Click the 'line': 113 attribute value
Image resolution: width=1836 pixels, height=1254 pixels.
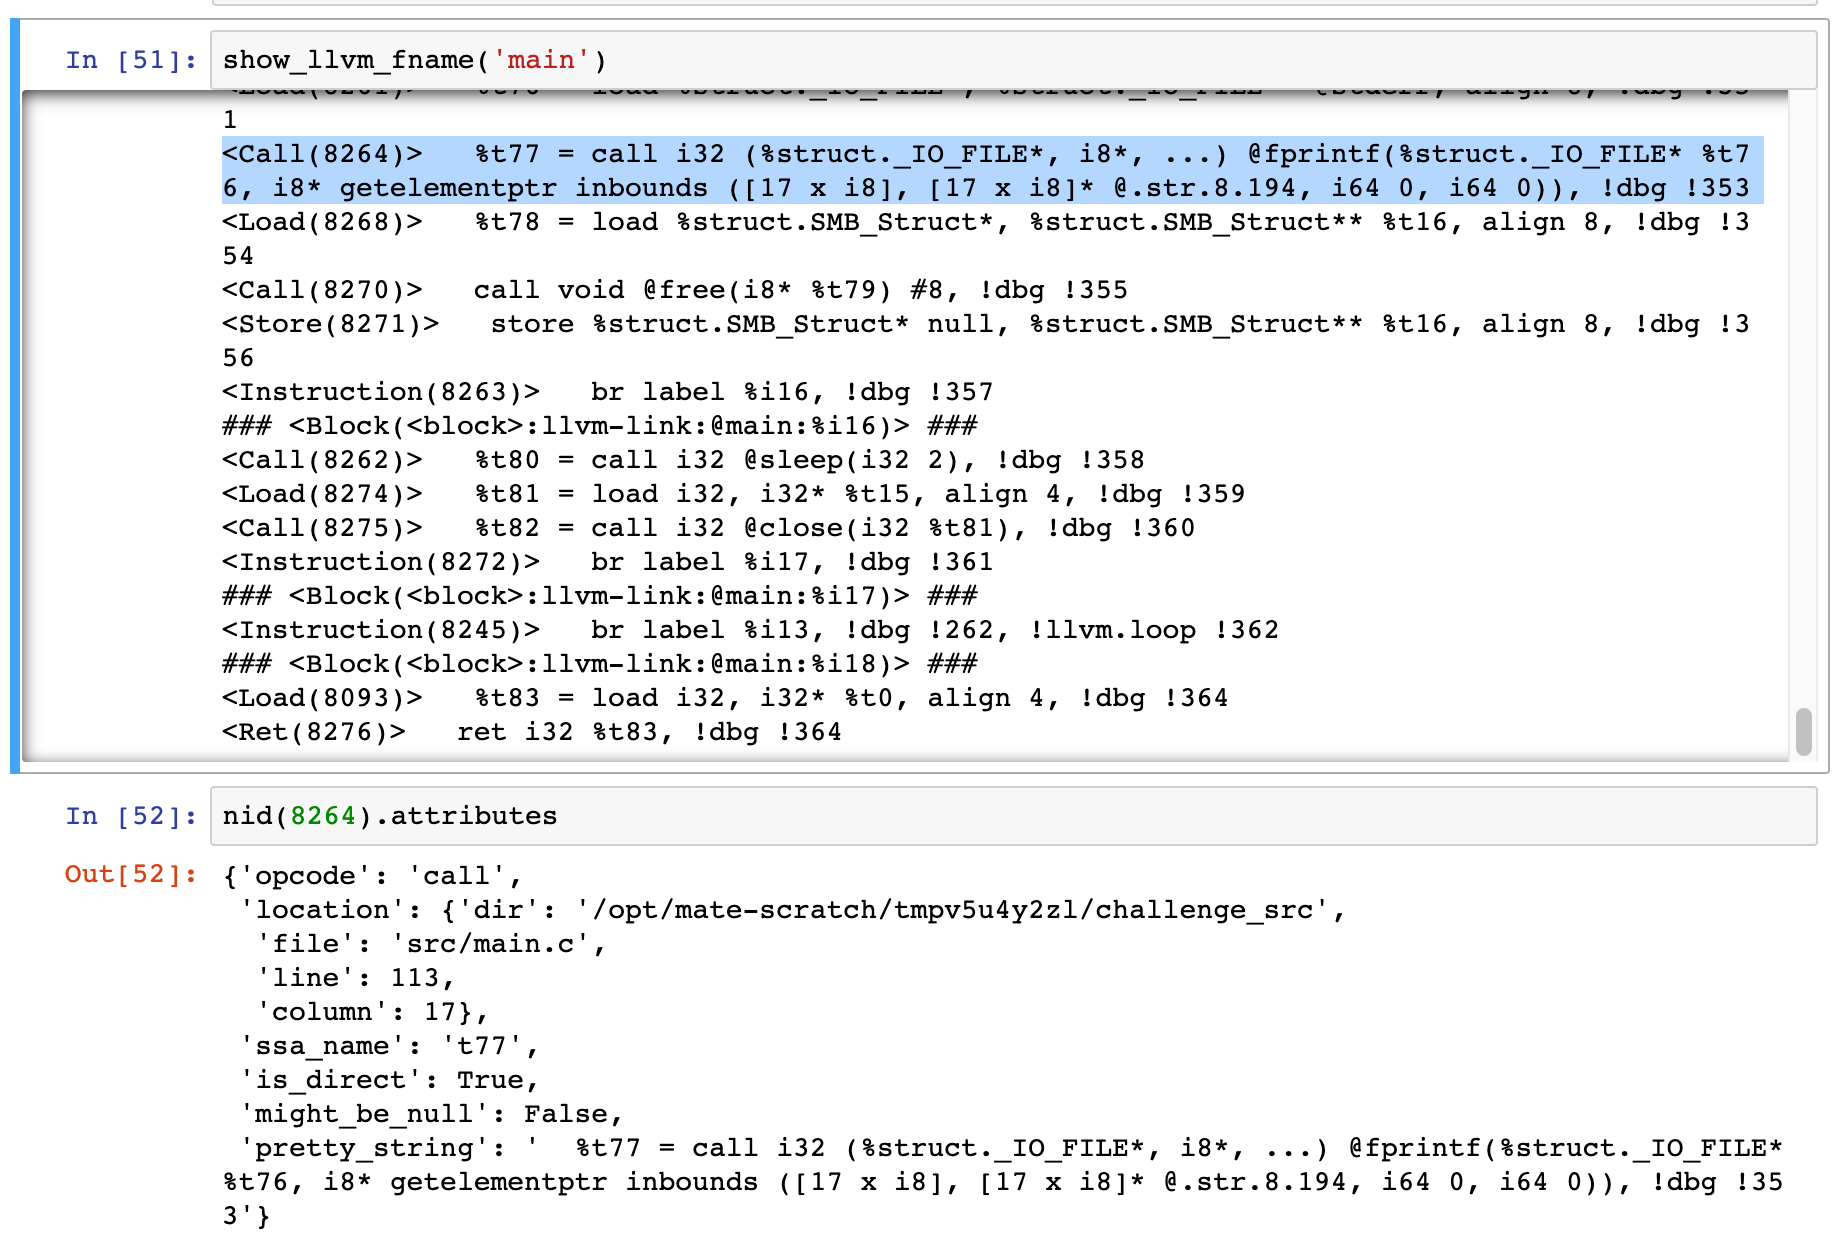point(380,977)
